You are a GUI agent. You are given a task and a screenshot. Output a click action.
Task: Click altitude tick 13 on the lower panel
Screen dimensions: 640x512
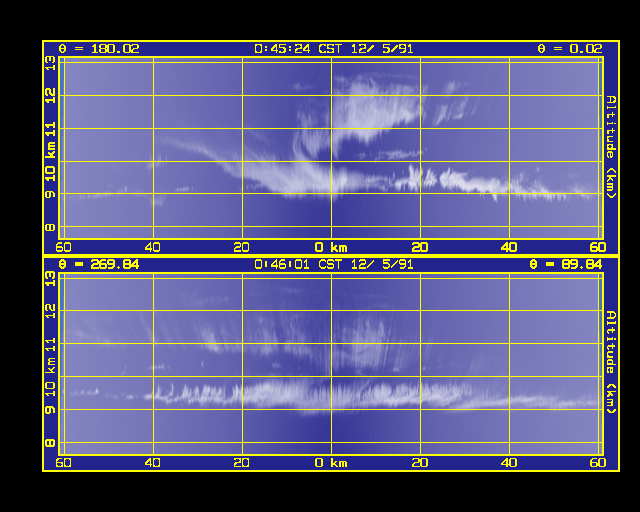click(50, 278)
